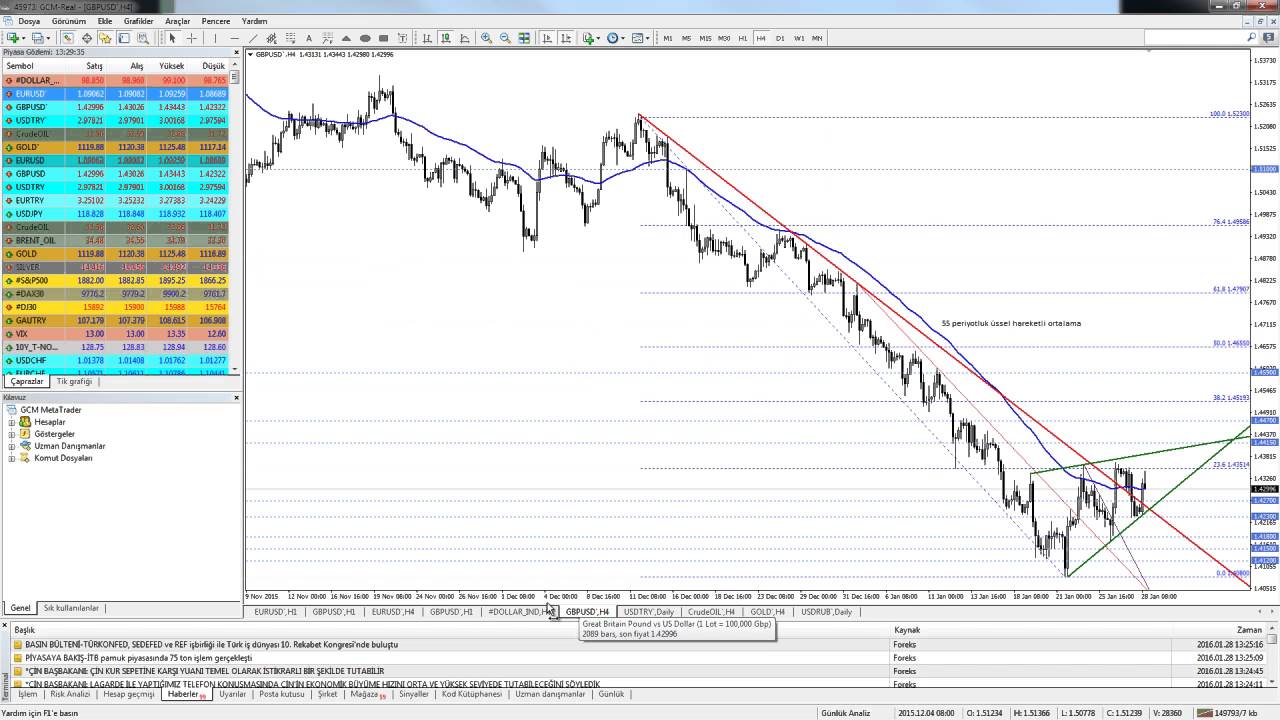This screenshot has height=720, width=1280.
Task: Click the search input field
Action: coord(1194,38)
